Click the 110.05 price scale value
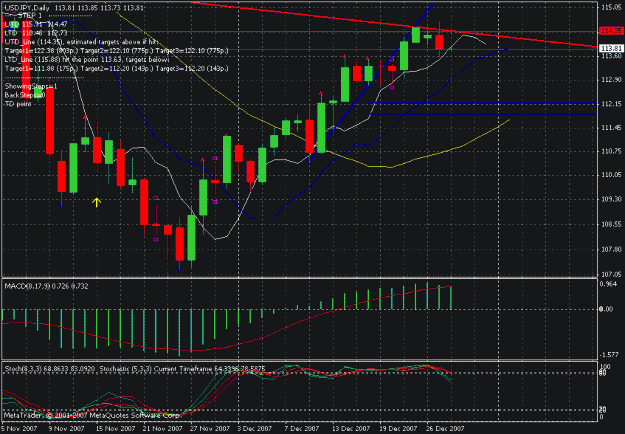 pos(611,175)
